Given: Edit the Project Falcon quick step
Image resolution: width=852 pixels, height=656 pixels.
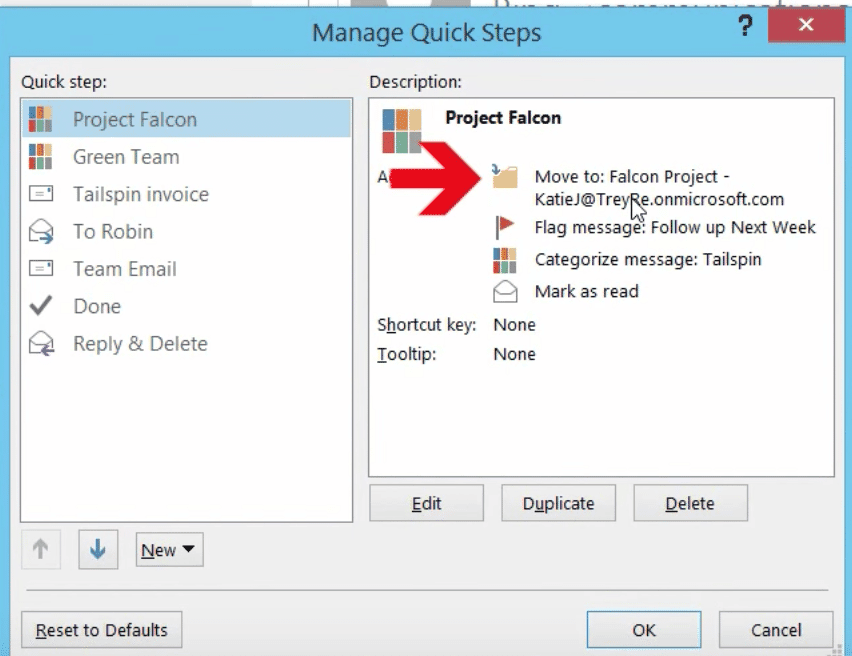Looking at the screenshot, I should [426, 503].
